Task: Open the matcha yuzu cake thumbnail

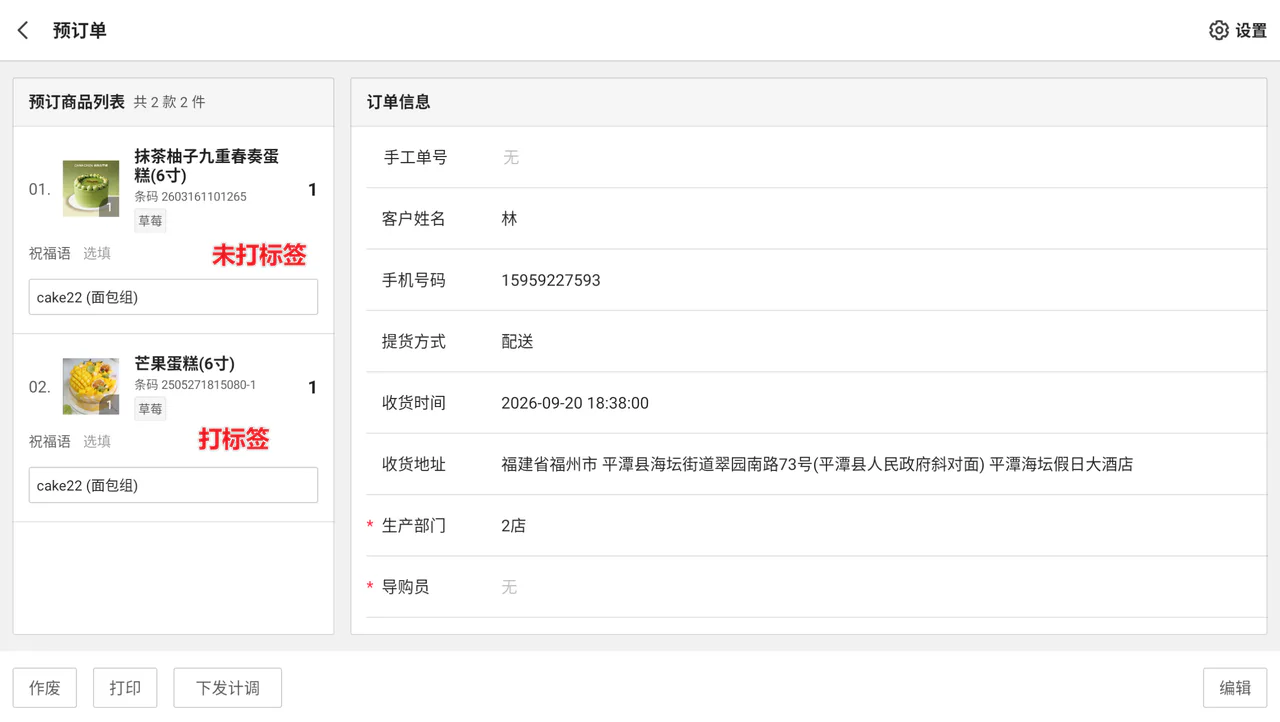Action: [x=91, y=189]
